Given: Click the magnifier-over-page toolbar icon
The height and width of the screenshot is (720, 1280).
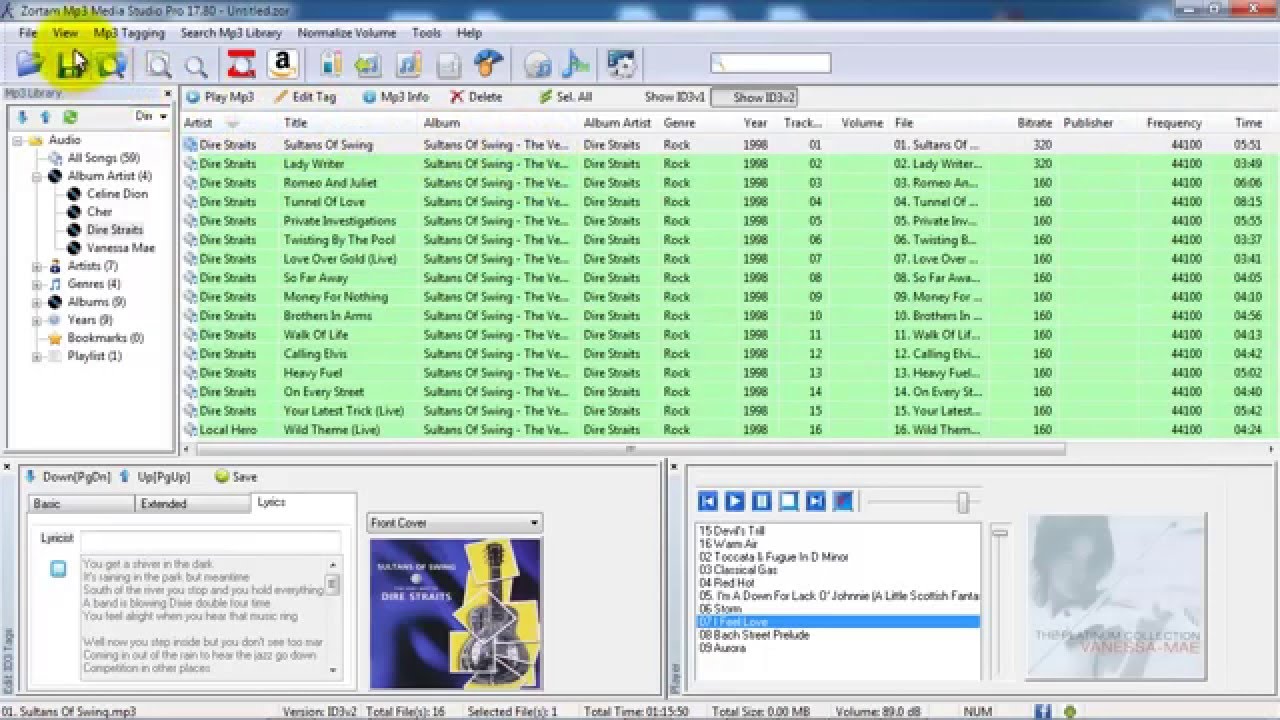Looking at the screenshot, I should (159, 65).
